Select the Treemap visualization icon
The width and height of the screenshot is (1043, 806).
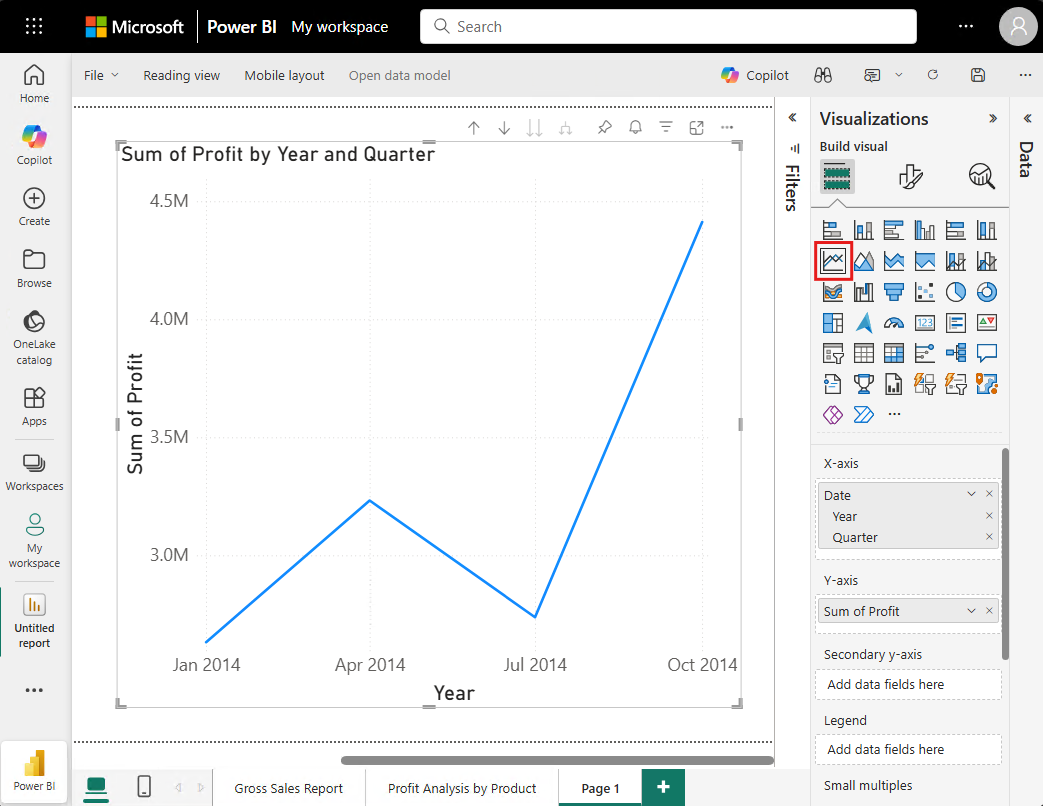(x=833, y=322)
